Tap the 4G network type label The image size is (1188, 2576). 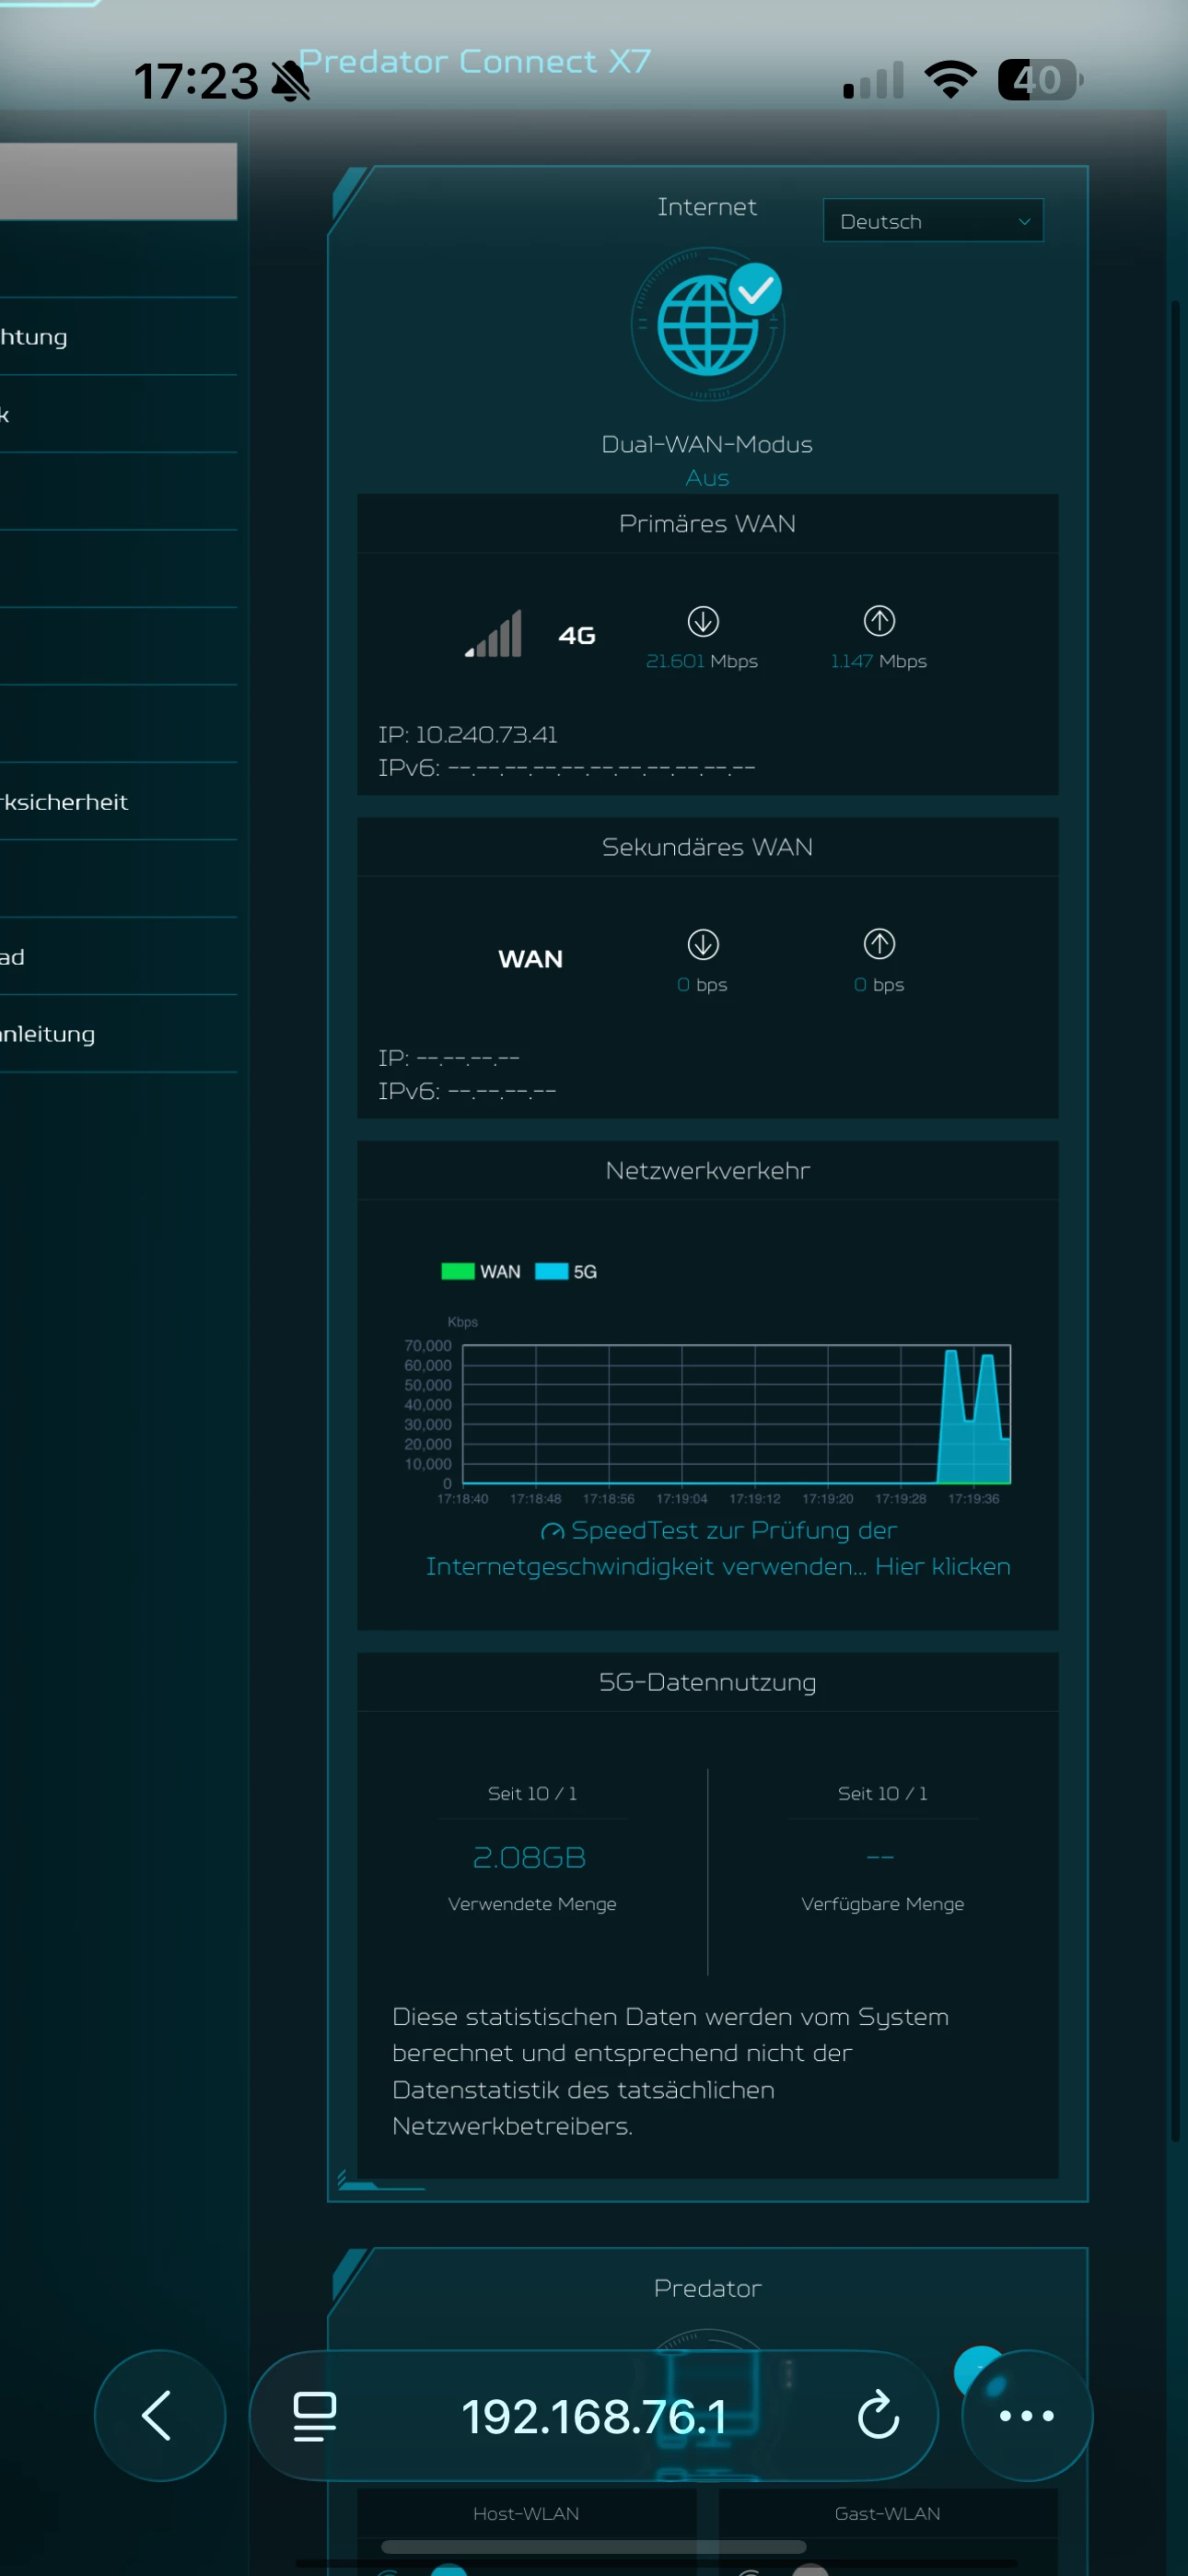[x=577, y=635]
